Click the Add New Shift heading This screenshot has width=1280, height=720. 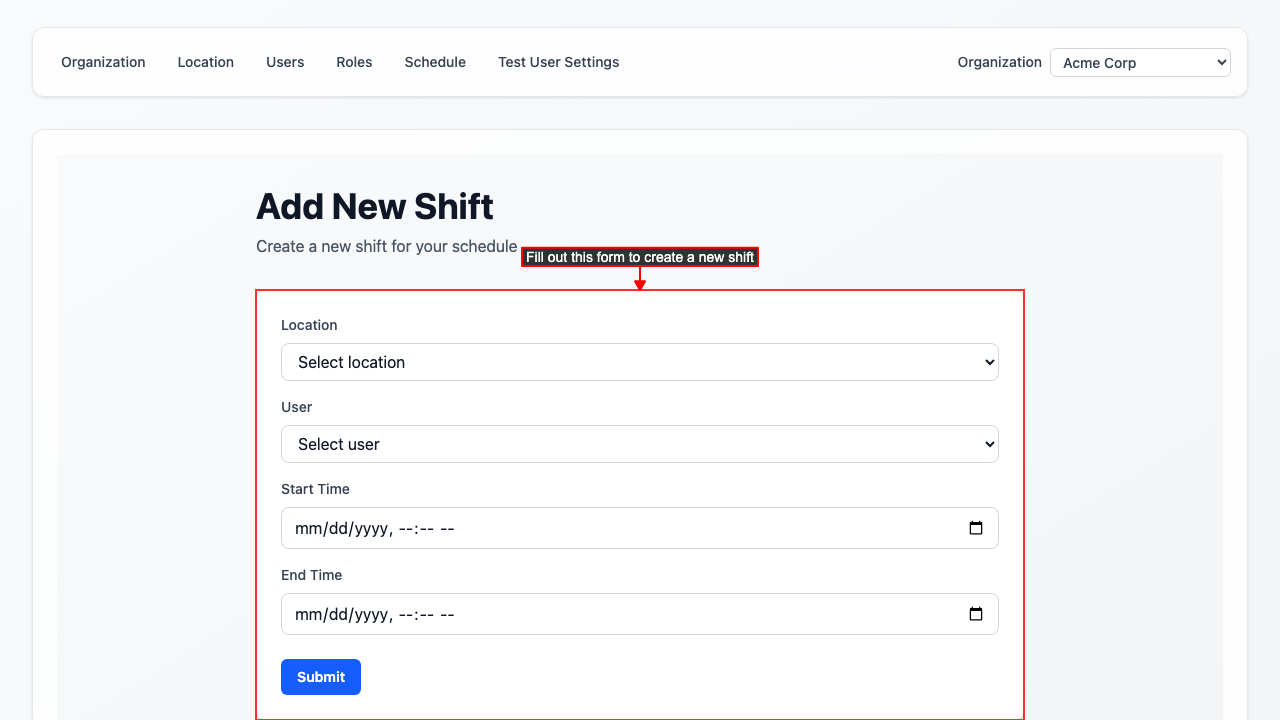(374, 206)
